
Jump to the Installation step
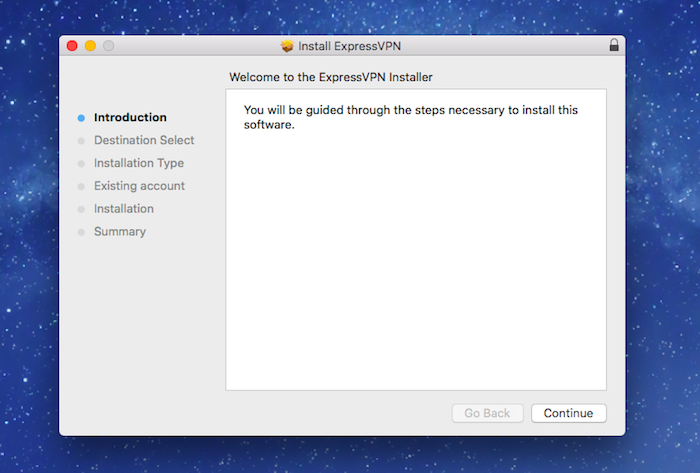(x=124, y=208)
